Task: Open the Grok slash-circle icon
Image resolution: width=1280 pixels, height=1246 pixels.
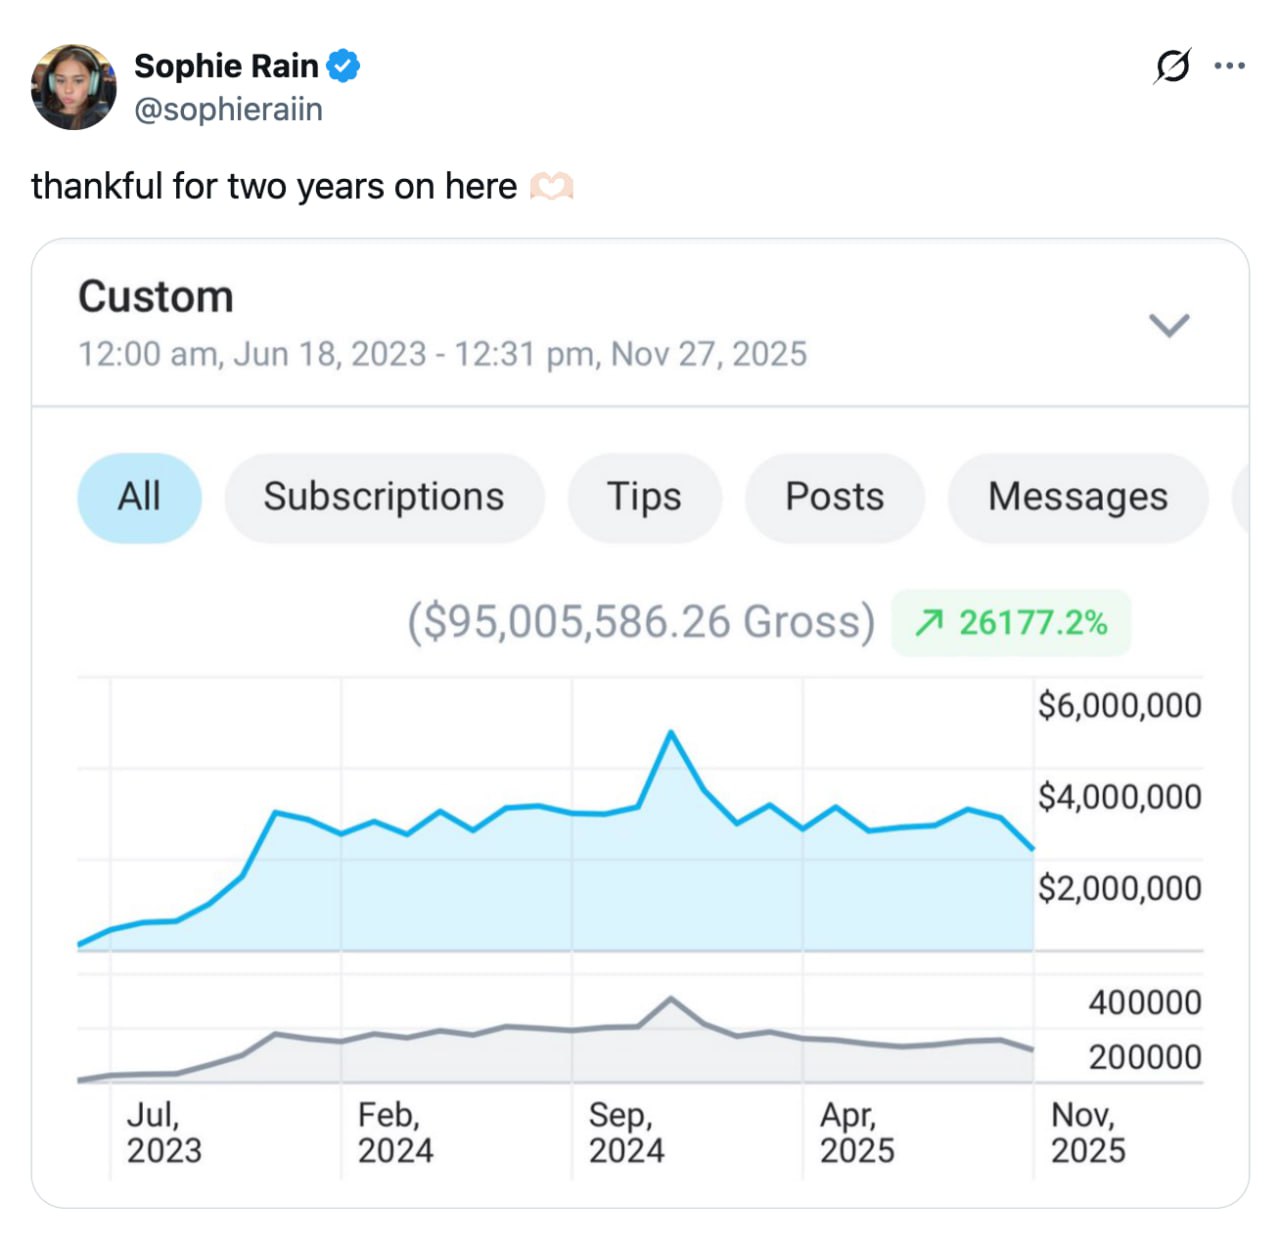Action: (1172, 67)
